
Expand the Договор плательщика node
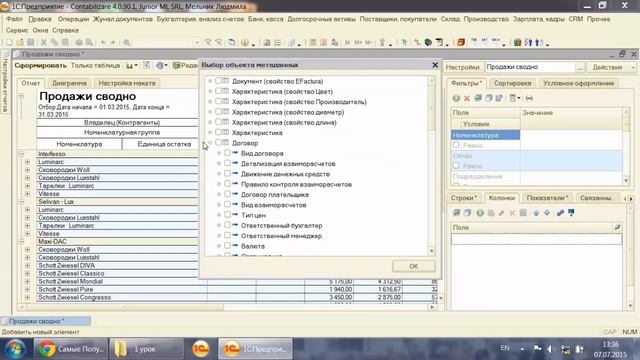coord(219,194)
